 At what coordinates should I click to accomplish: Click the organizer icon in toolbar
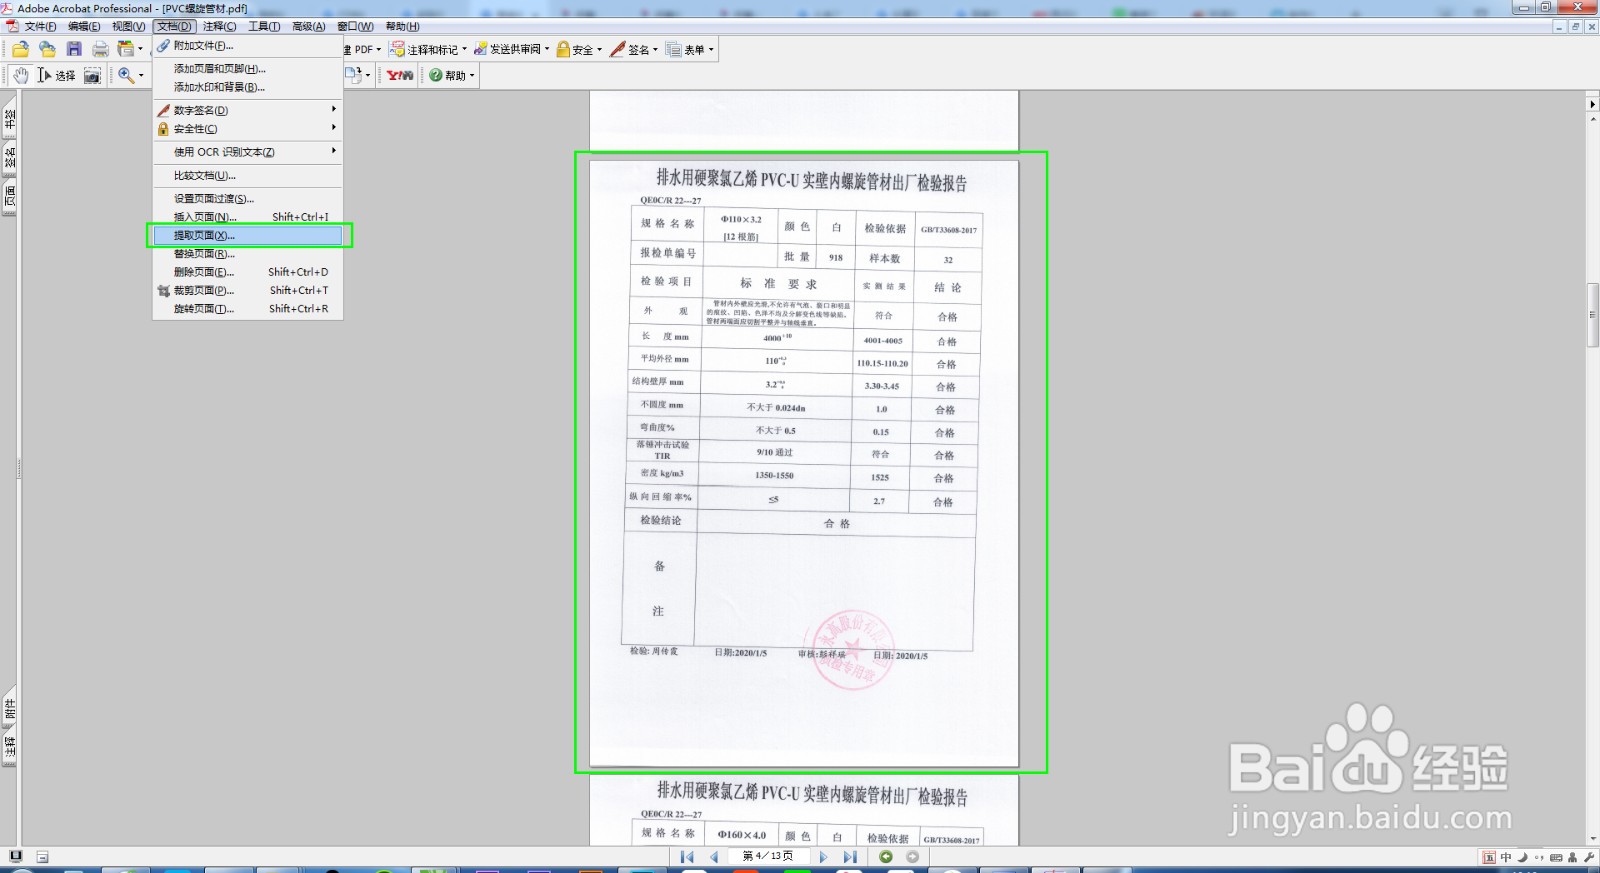coord(125,49)
